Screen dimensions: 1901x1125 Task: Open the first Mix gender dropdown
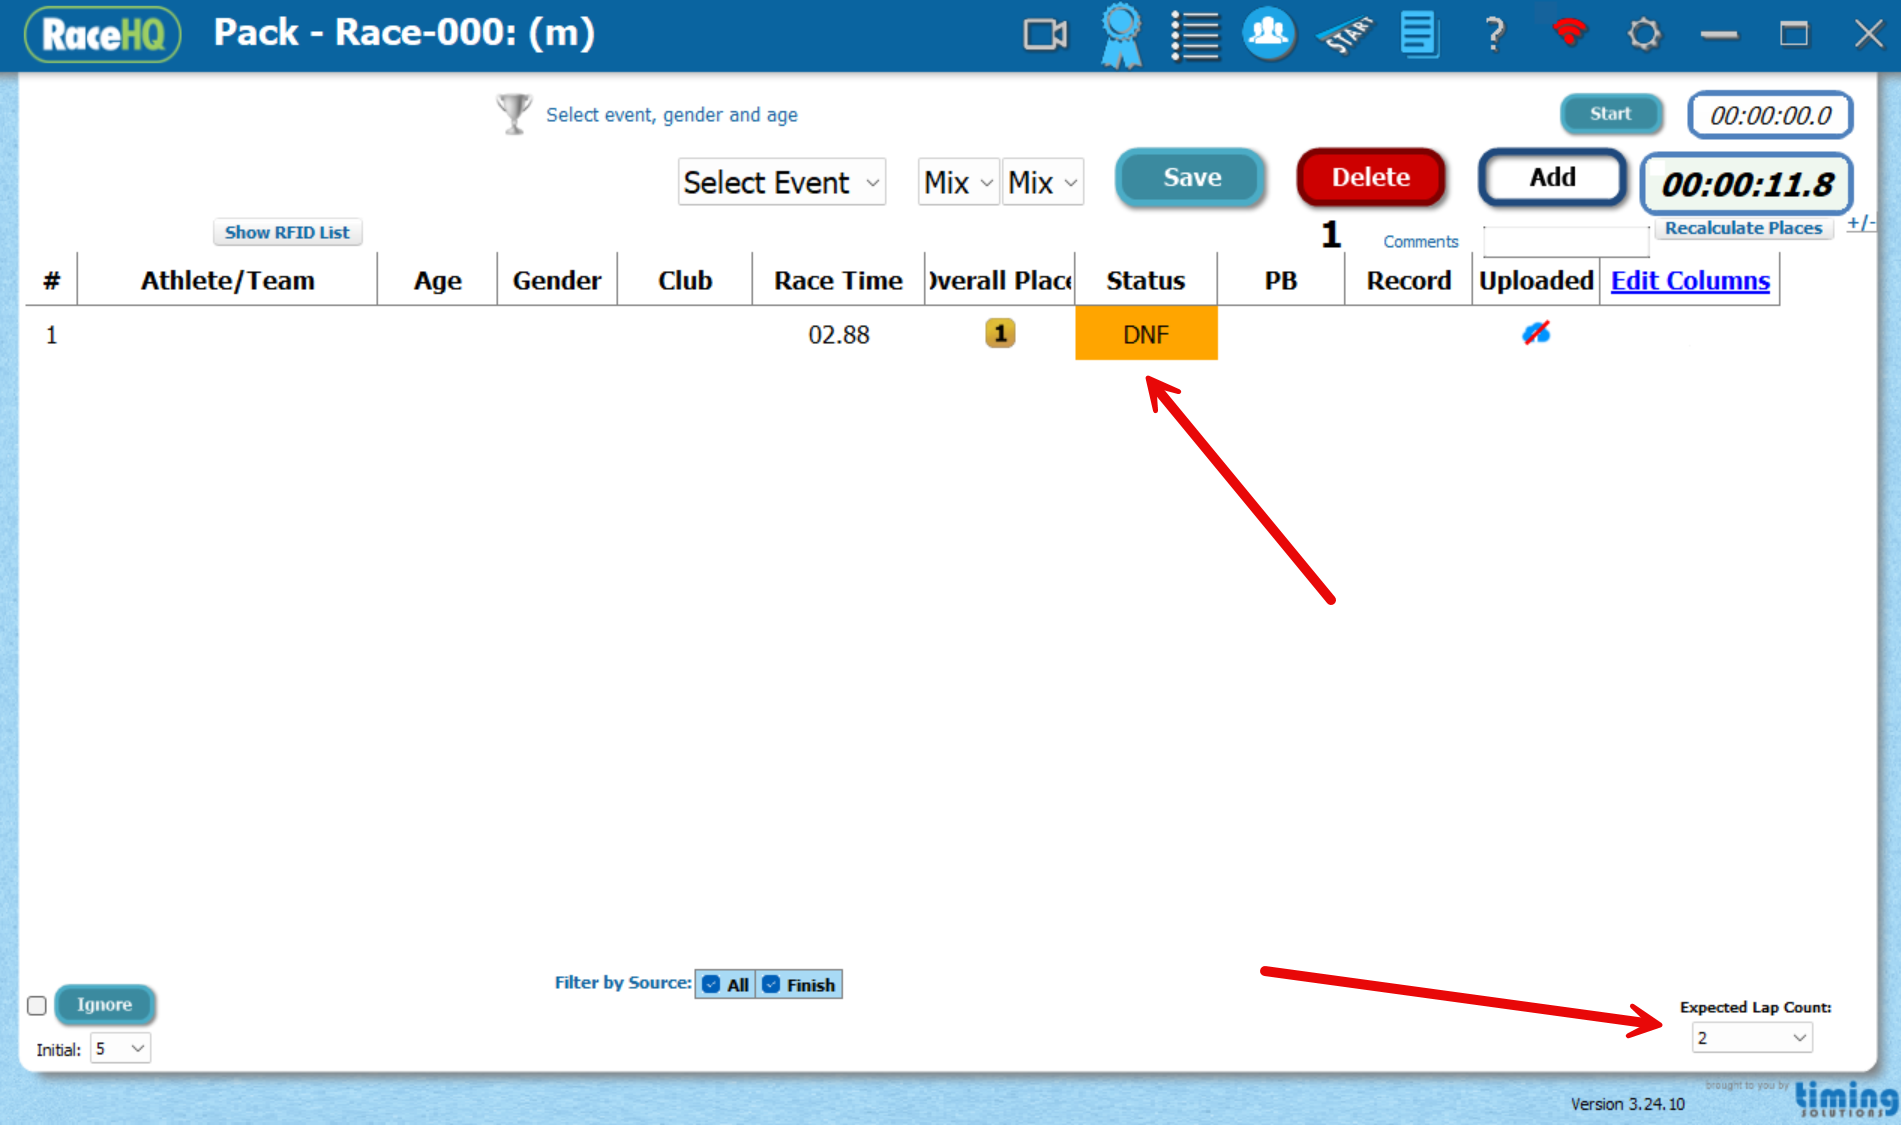tap(957, 182)
